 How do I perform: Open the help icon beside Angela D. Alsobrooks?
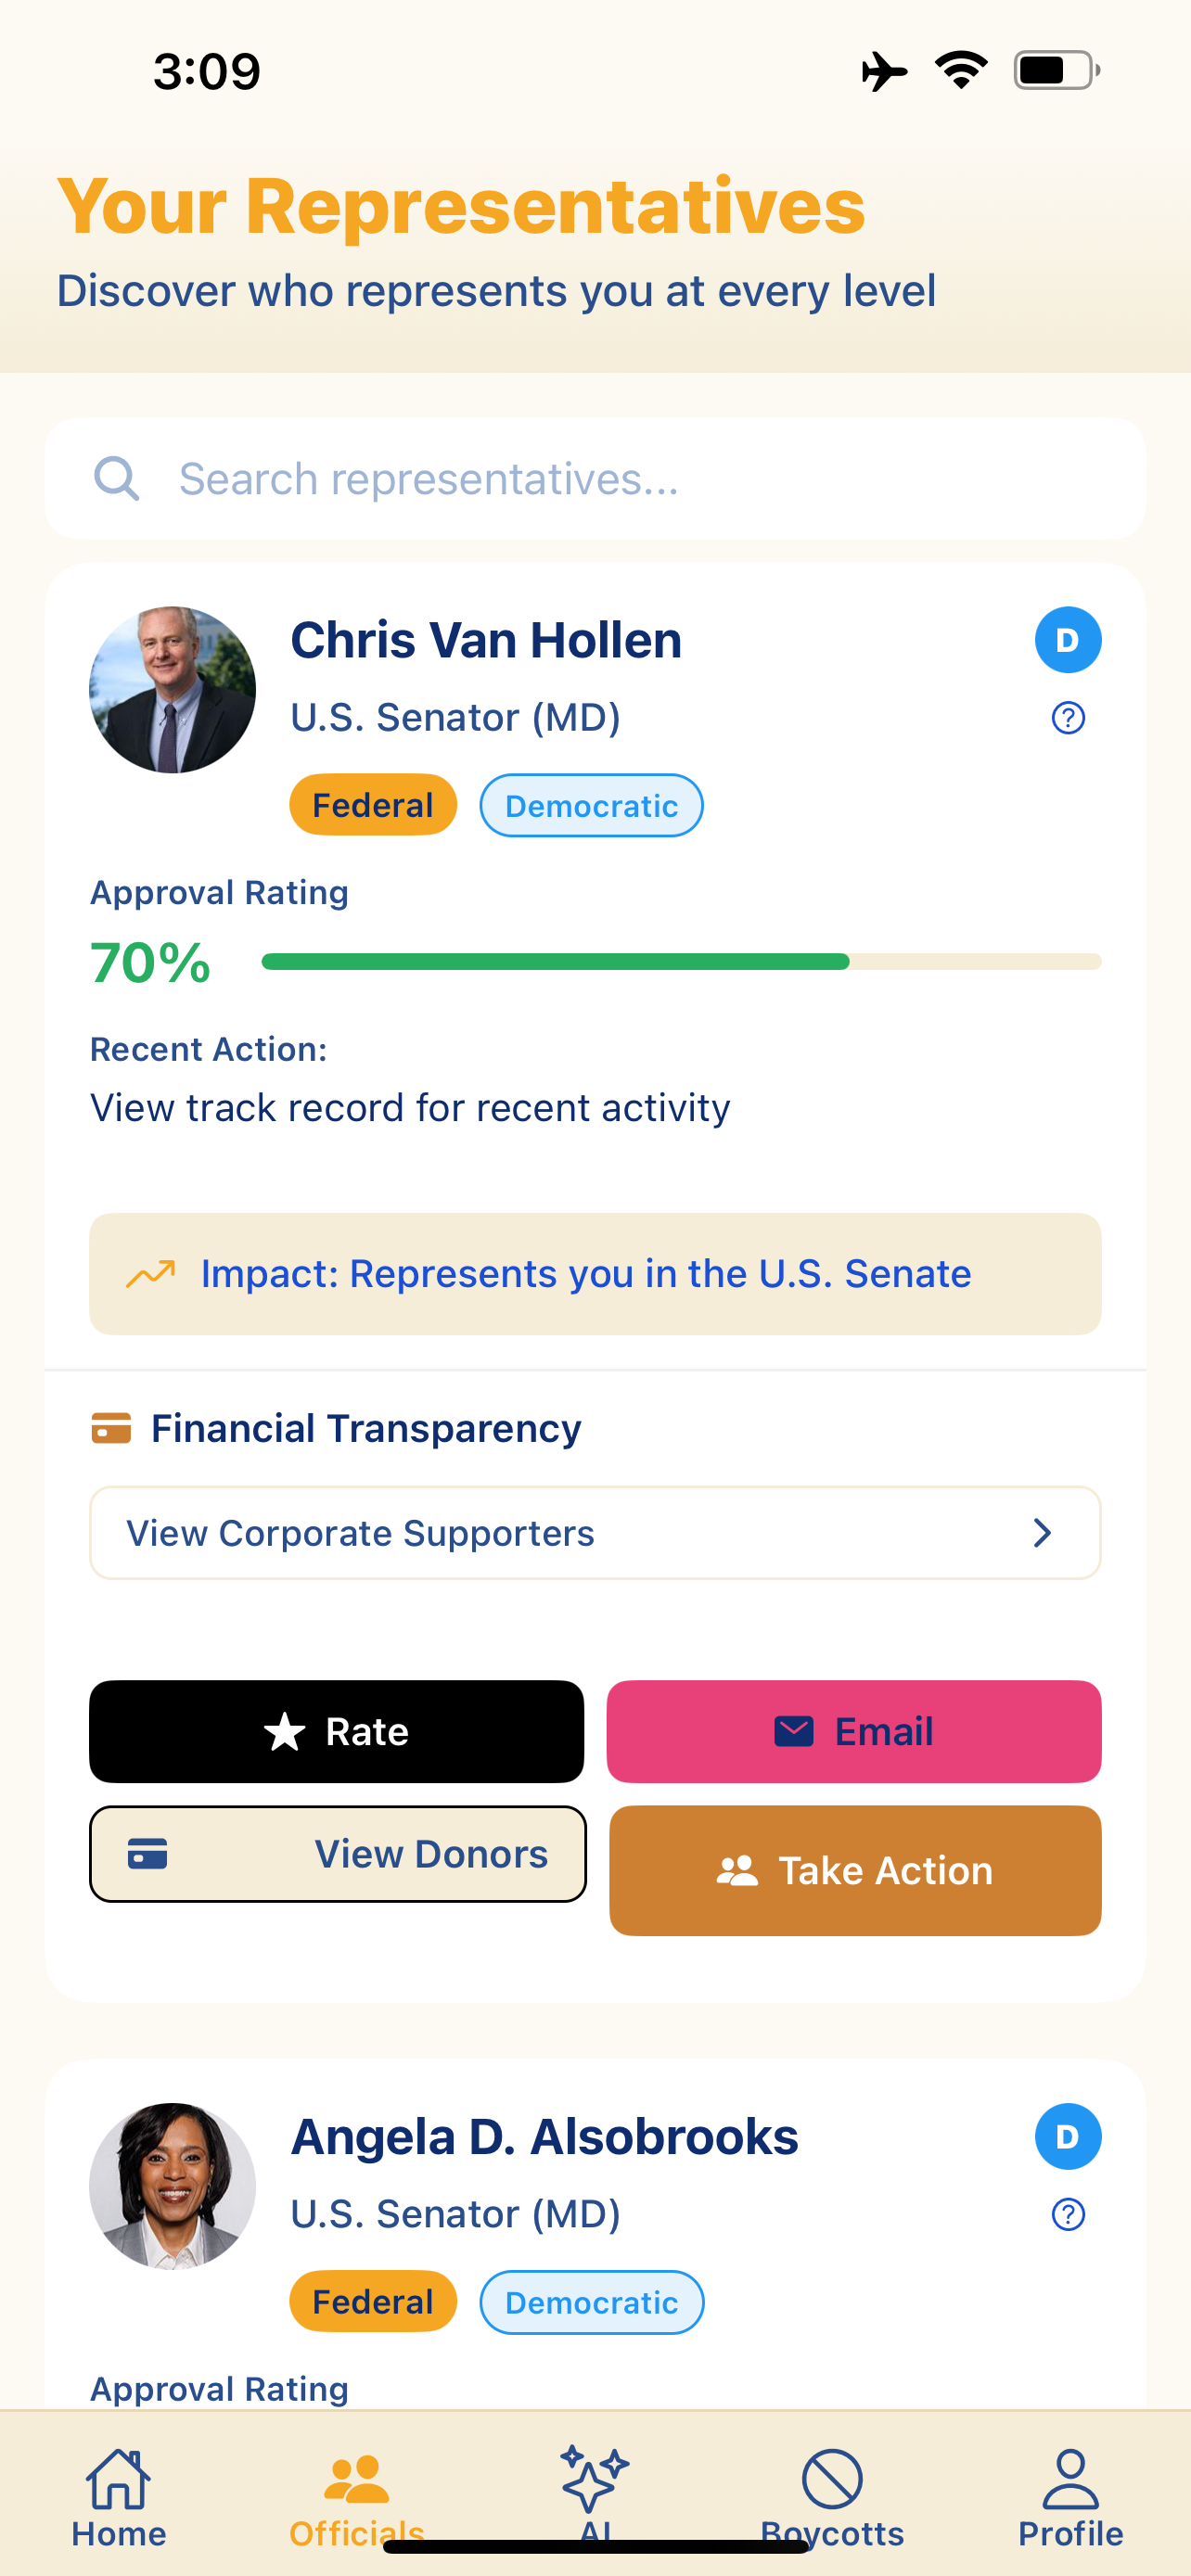click(x=1068, y=2214)
